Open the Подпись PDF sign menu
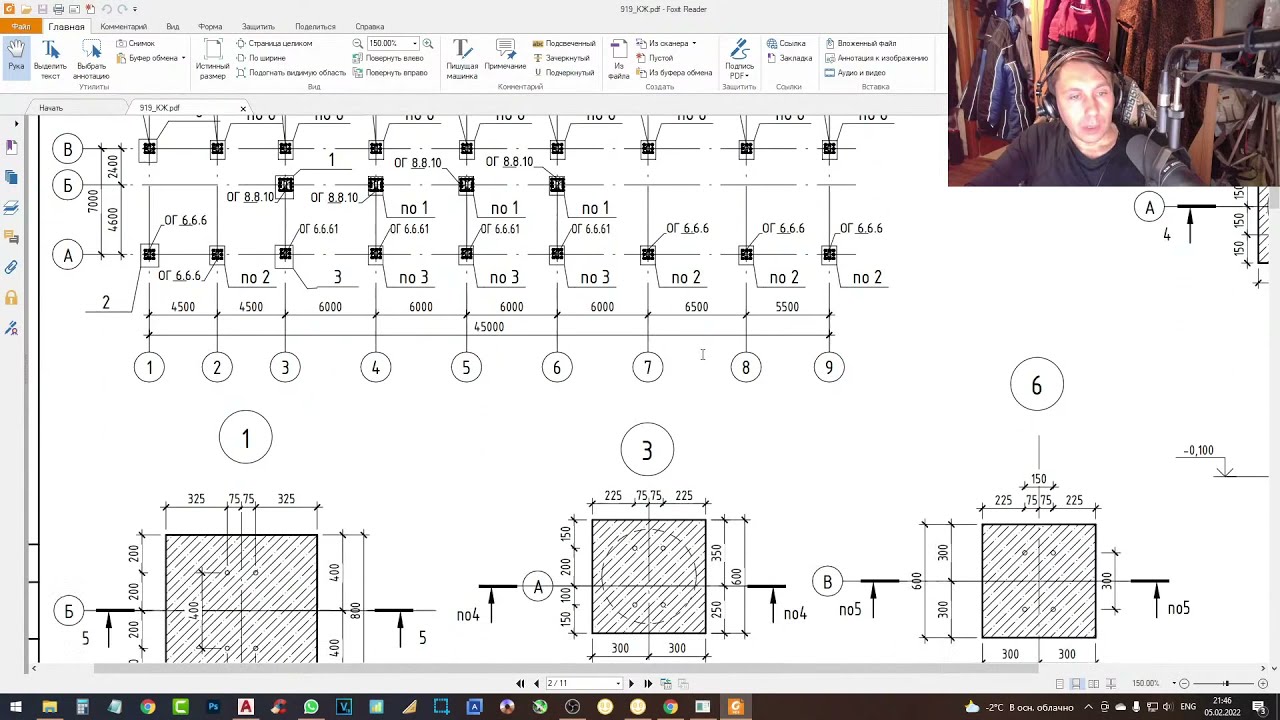This screenshot has height=720, width=1280. [x=739, y=60]
